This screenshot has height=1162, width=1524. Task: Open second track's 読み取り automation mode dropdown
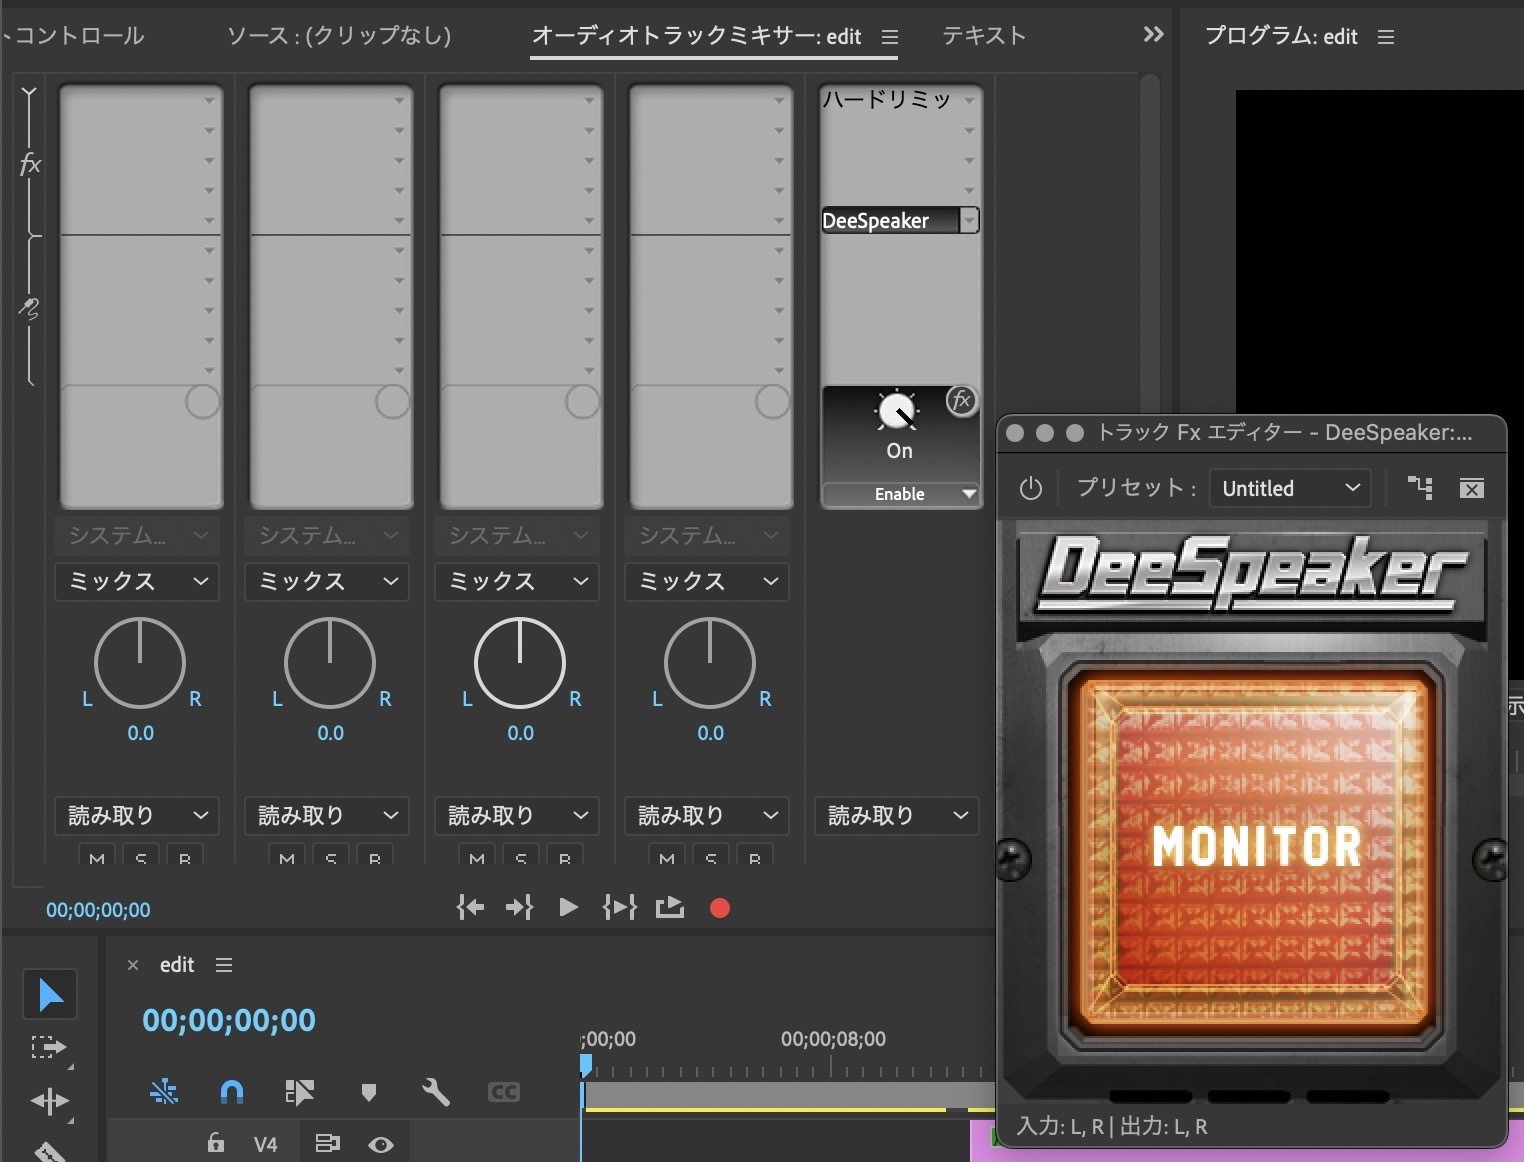(x=327, y=815)
